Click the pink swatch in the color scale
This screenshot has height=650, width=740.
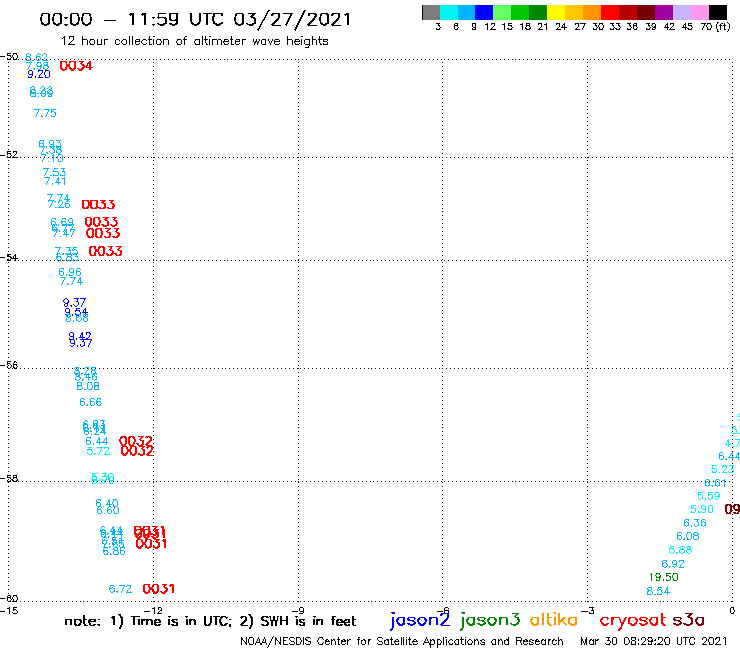coord(700,12)
